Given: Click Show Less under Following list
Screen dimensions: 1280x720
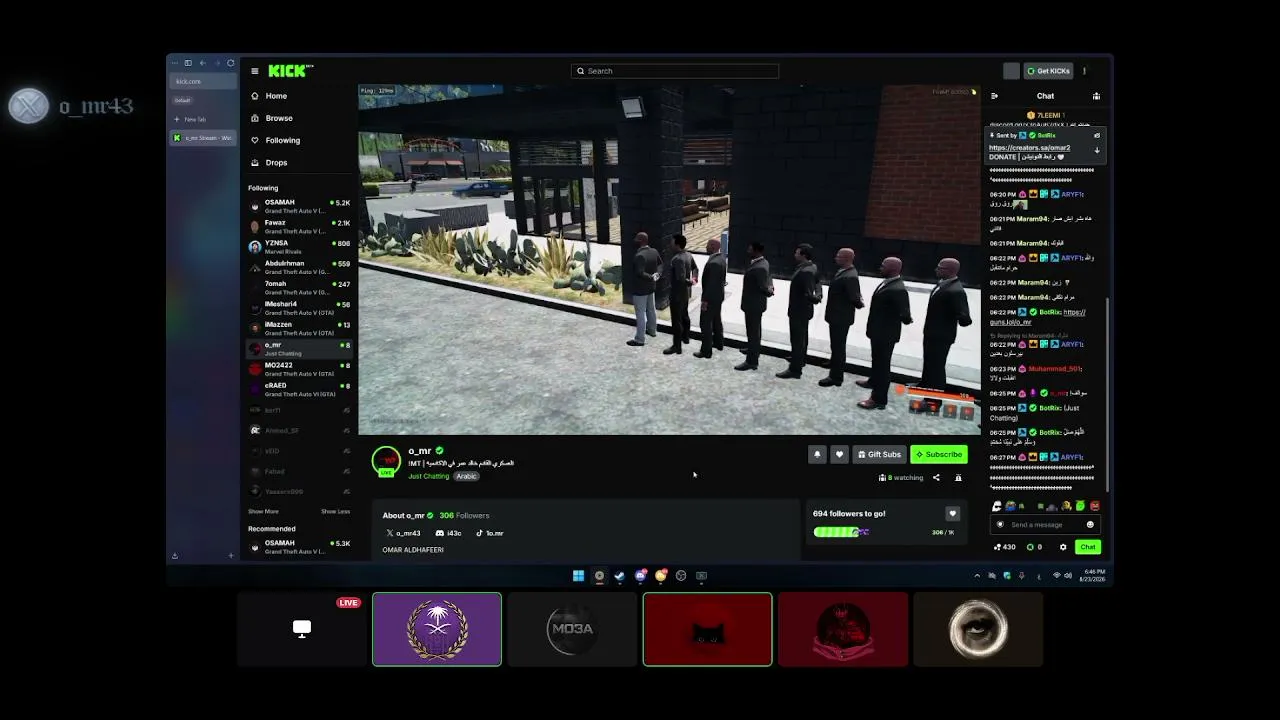Looking at the screenshot, I should point(336,511).
